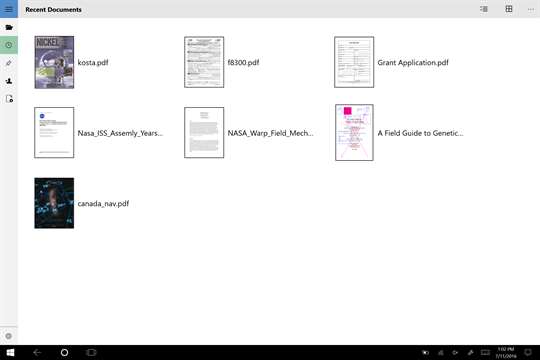Viewport: 540px width, 360px height.
Task: Open kosta.pdf thumbnail
Action: (x=54, y=62)
